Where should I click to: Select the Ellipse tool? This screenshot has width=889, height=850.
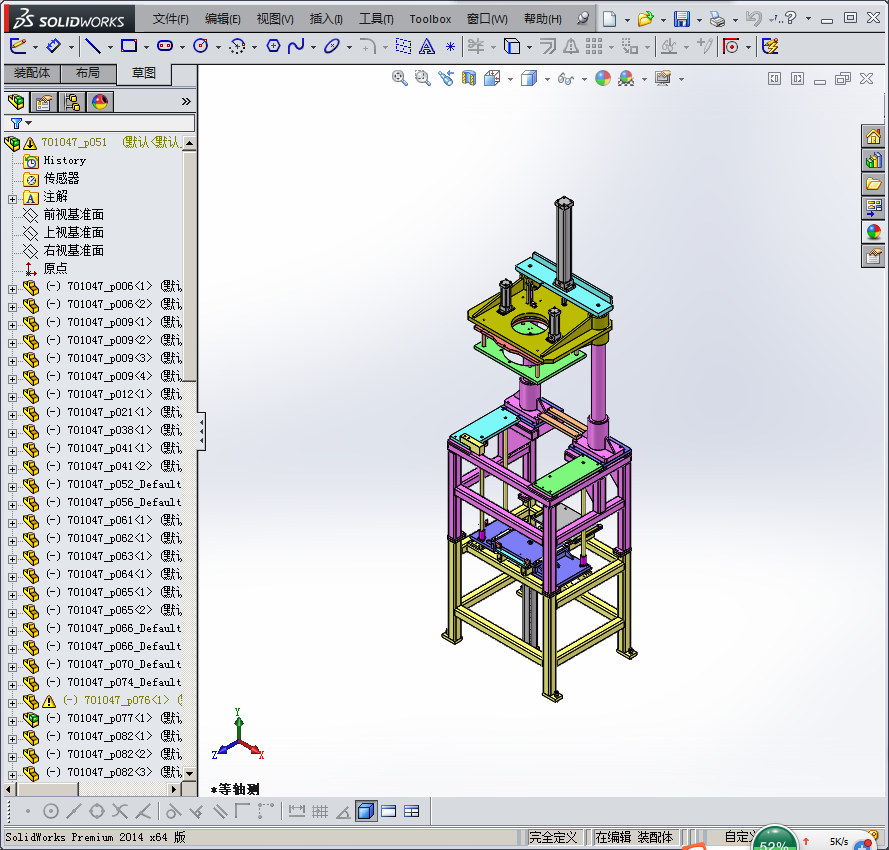332,46
